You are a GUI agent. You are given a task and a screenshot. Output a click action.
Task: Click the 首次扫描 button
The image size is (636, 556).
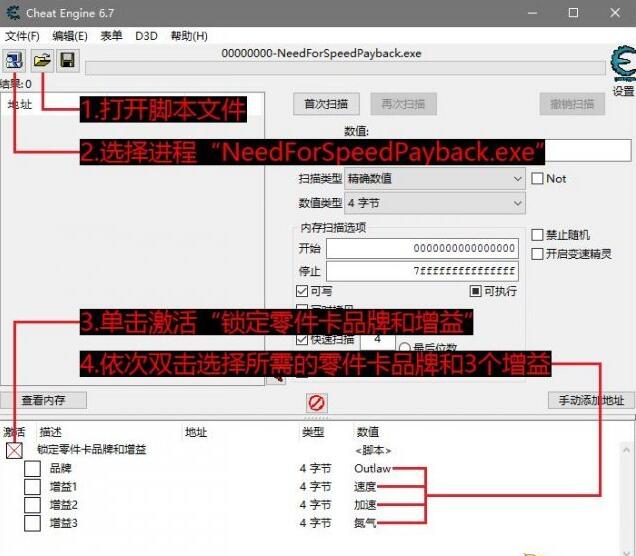(326, 104)
